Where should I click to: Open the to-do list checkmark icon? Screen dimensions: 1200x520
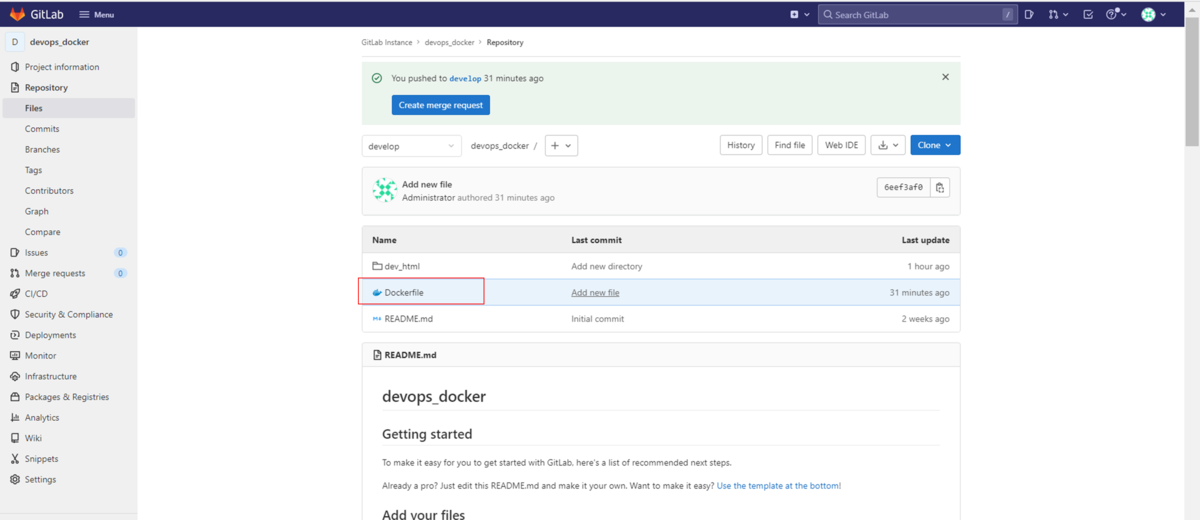(1088, 15)
